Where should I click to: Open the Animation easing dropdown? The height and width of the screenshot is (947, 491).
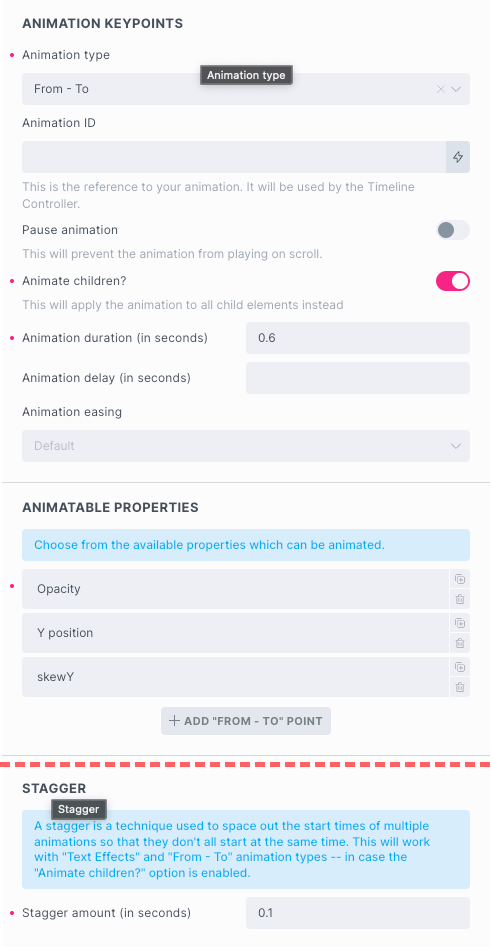click(x=246, y=446)
